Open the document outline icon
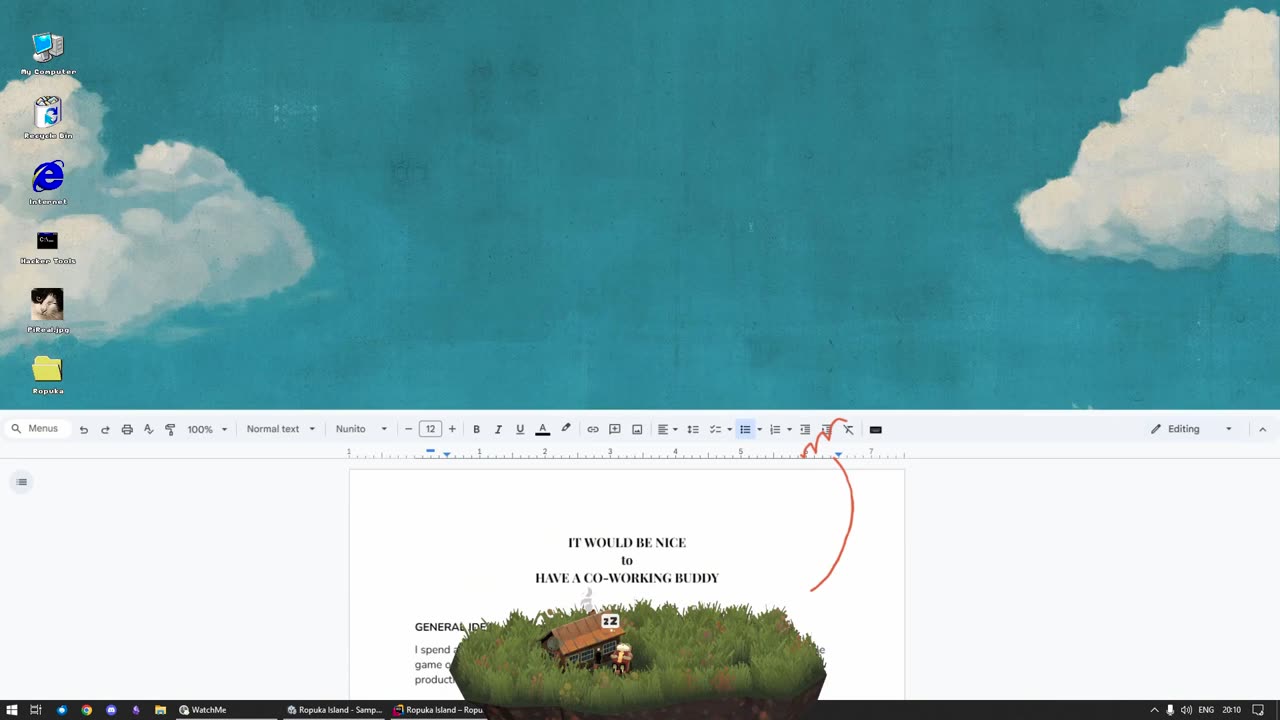The width and height of the screenshot is (1280, 720). [22, 482]
